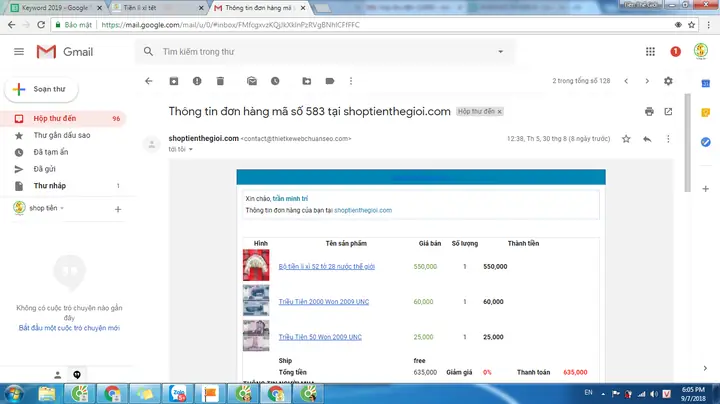Open Calendar side panel icon

pos(706,84)
